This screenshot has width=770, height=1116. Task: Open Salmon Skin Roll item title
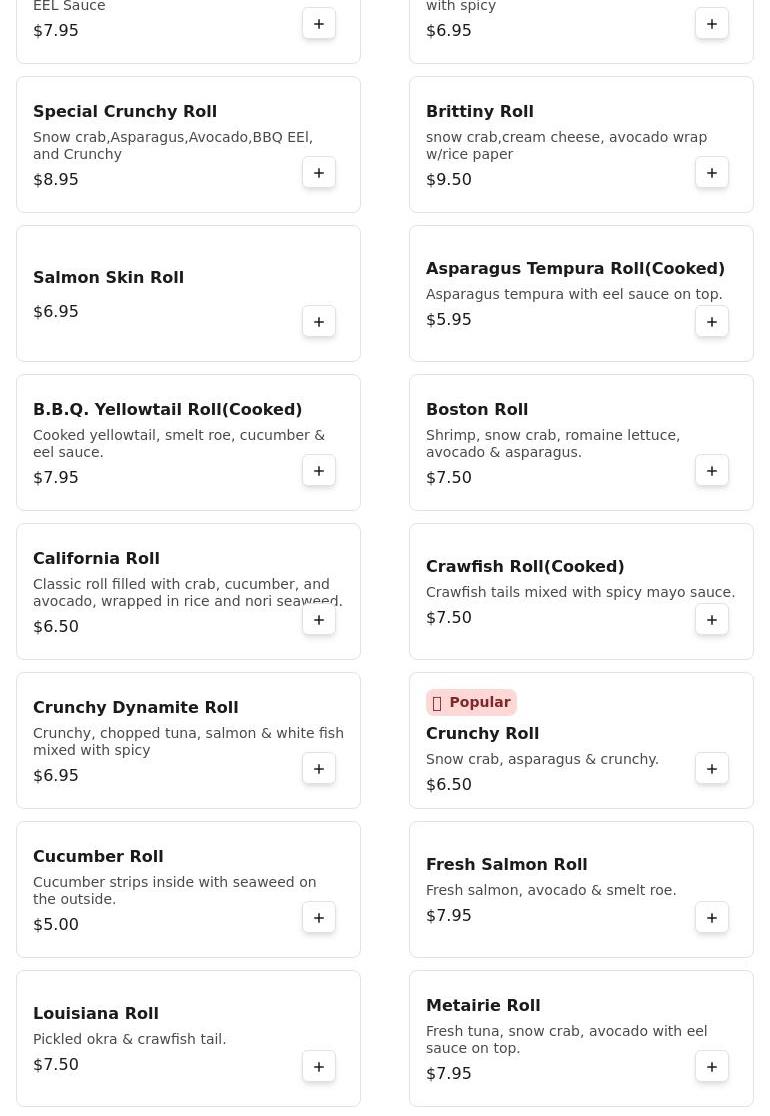point(108,277)
